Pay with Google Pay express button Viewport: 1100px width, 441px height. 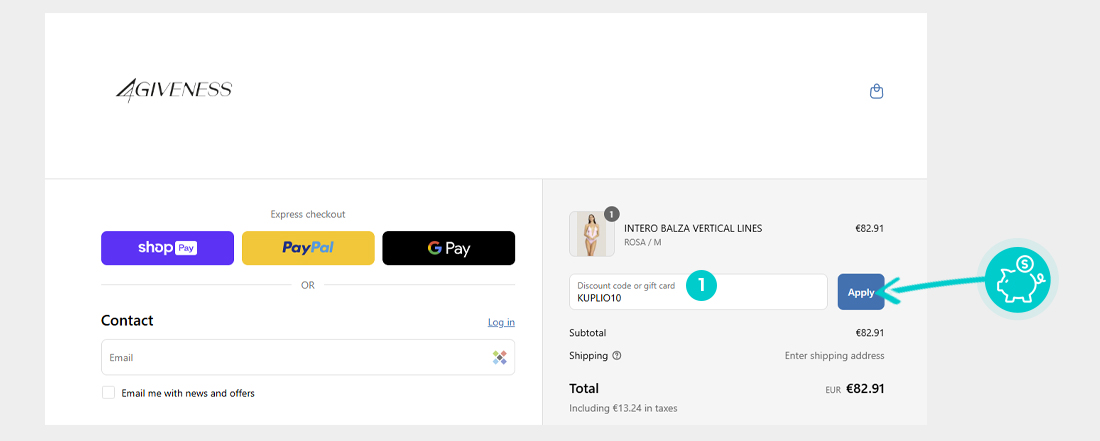(448, 248)
